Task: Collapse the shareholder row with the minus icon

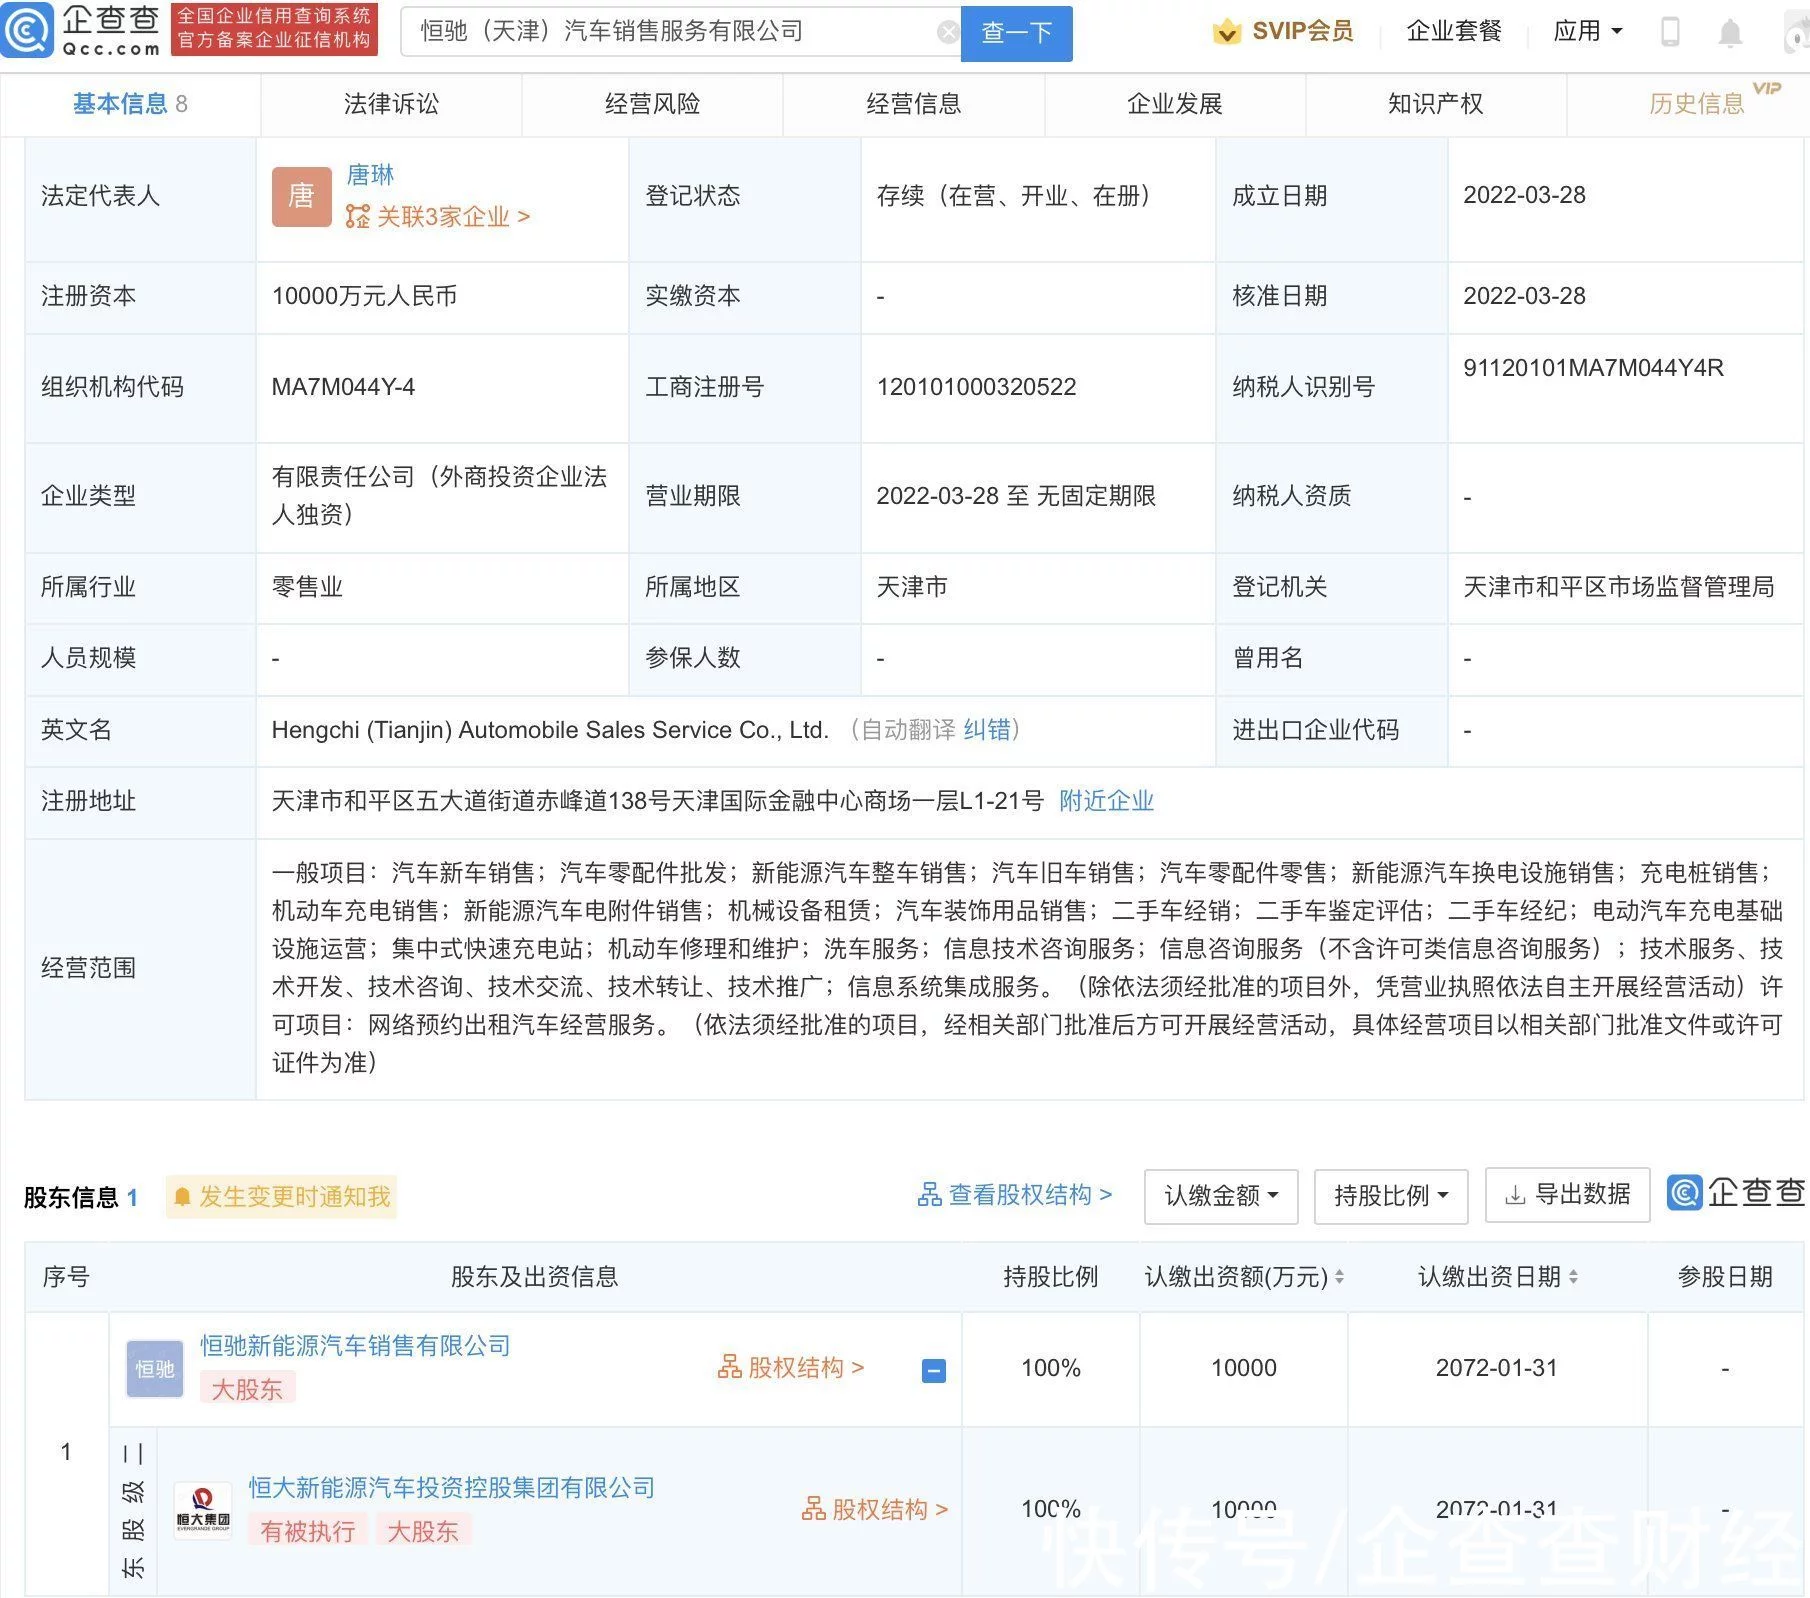Action: 933,1370
